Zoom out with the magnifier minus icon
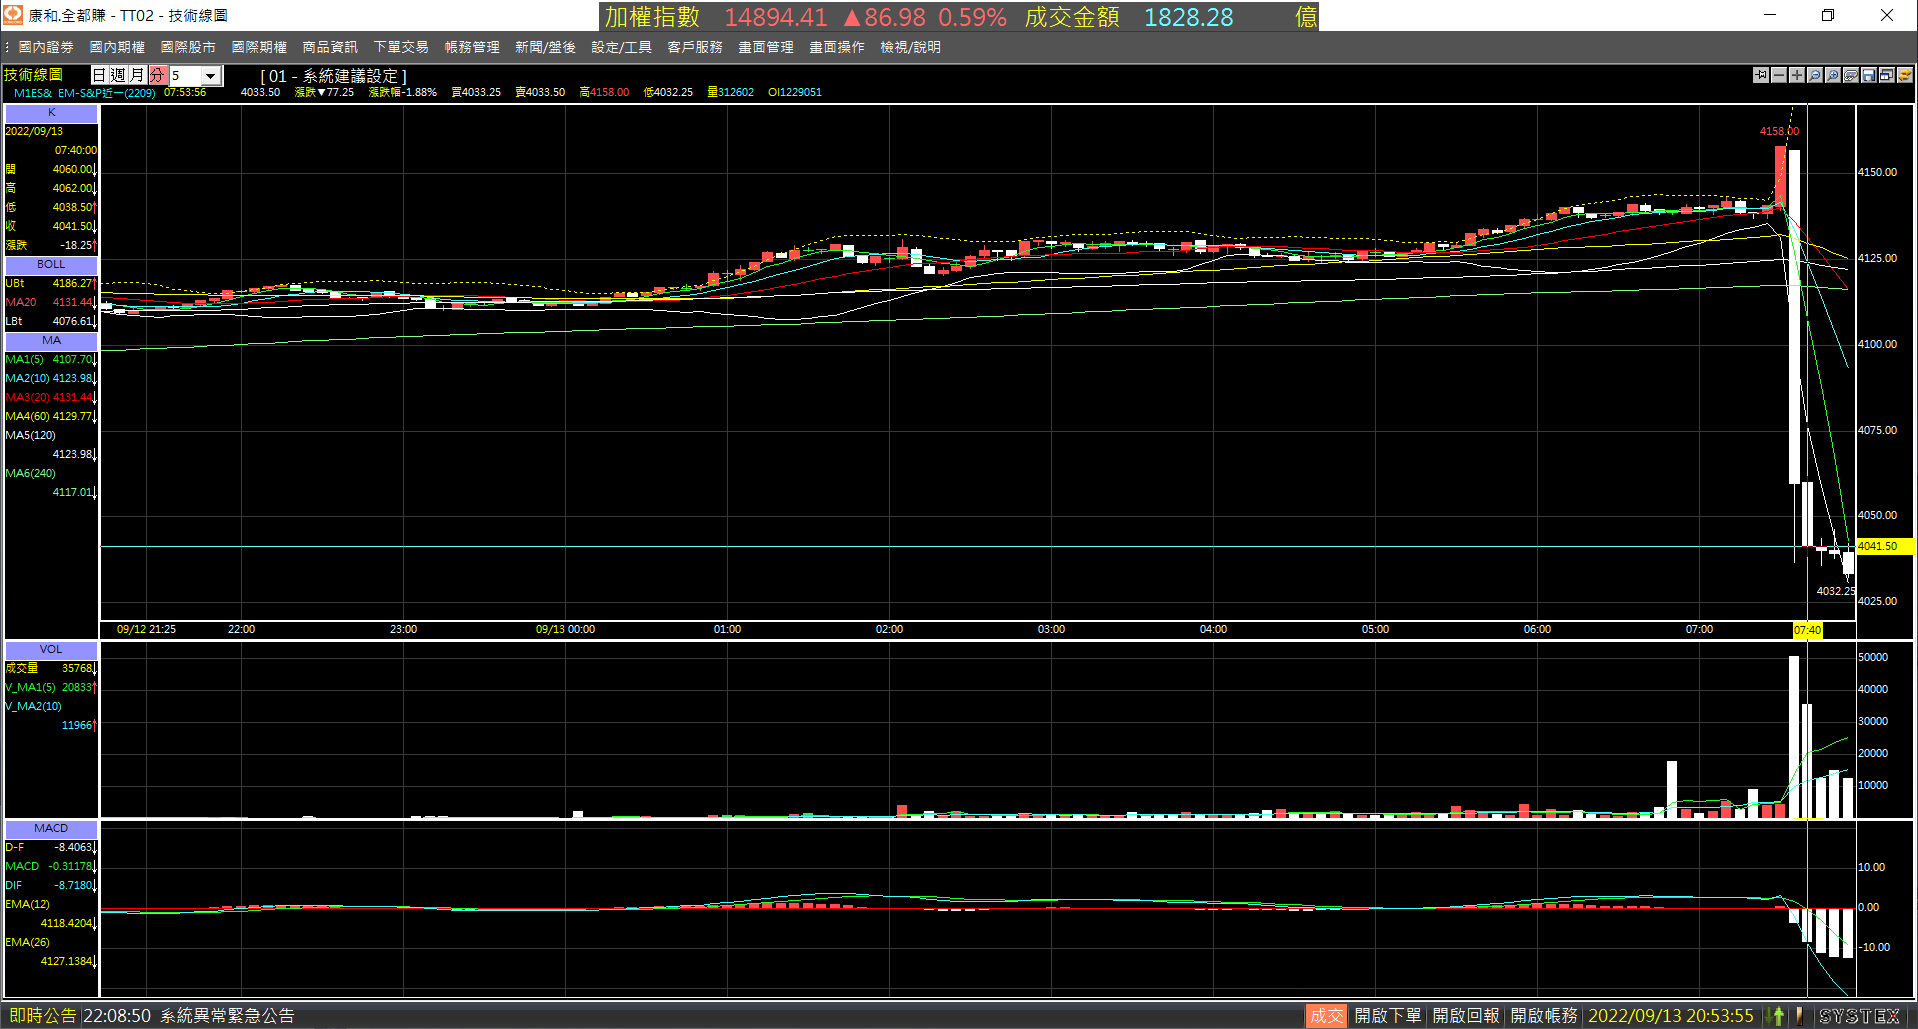 tap(1815, 75)
